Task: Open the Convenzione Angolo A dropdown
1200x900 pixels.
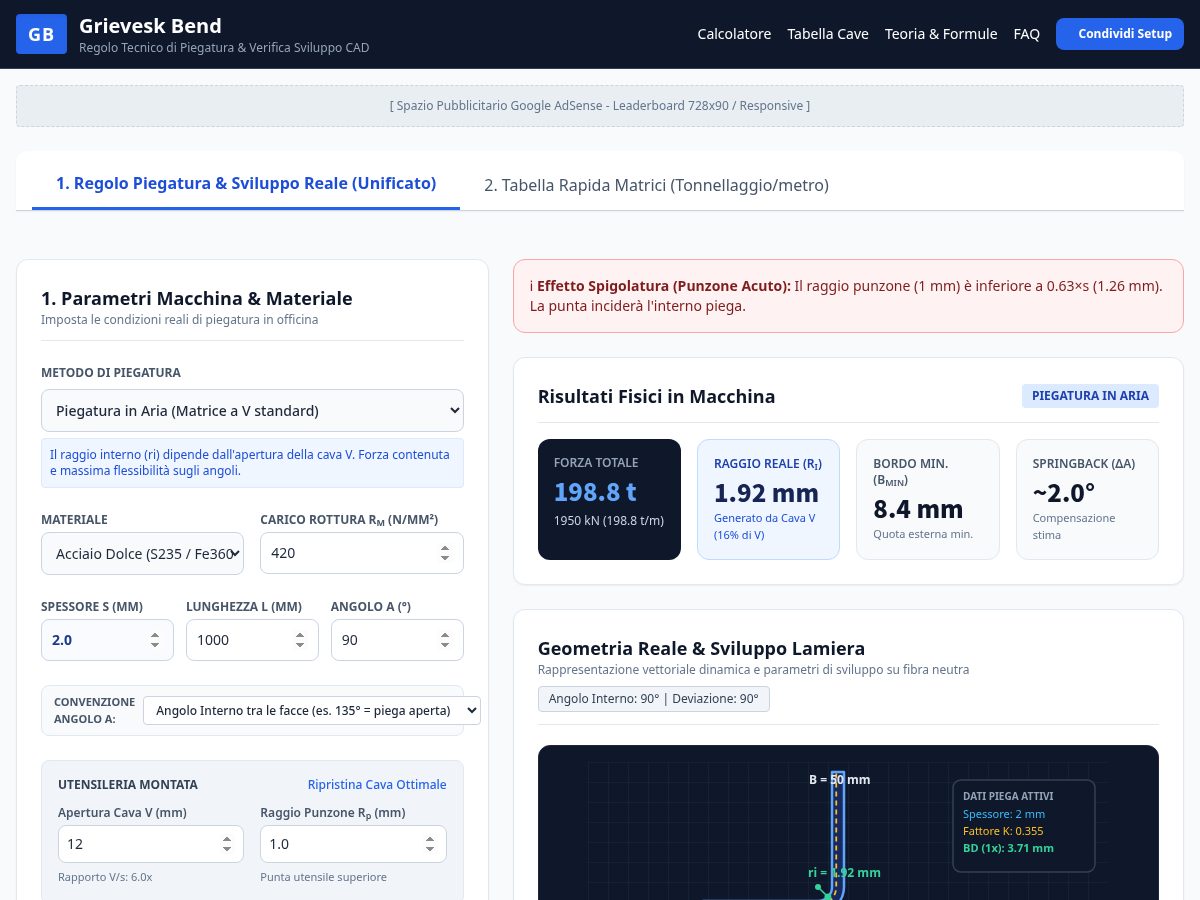Action: [x=312, y=710]
